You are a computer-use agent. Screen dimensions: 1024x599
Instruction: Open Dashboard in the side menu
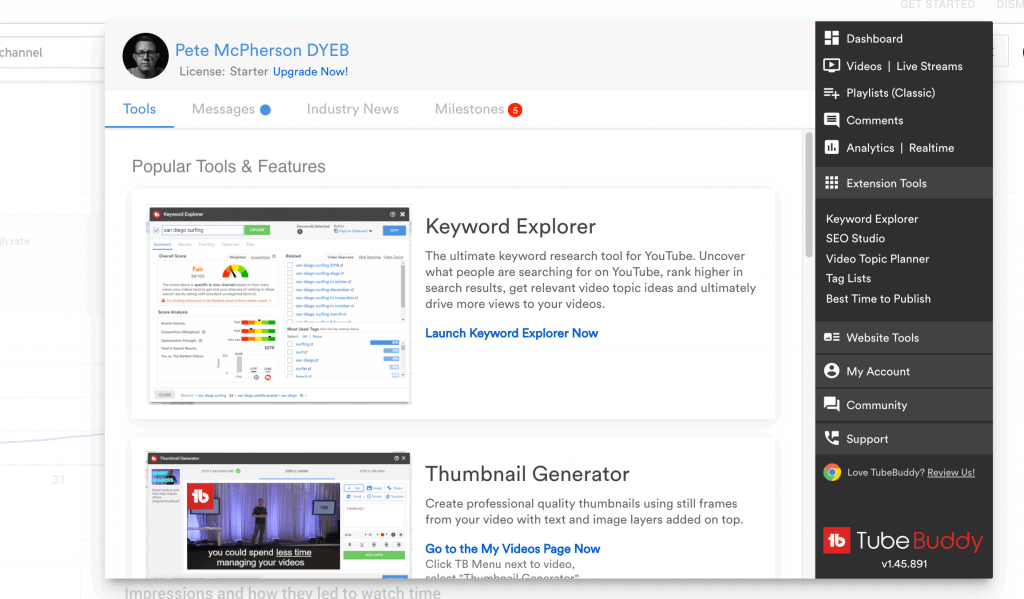874,39
